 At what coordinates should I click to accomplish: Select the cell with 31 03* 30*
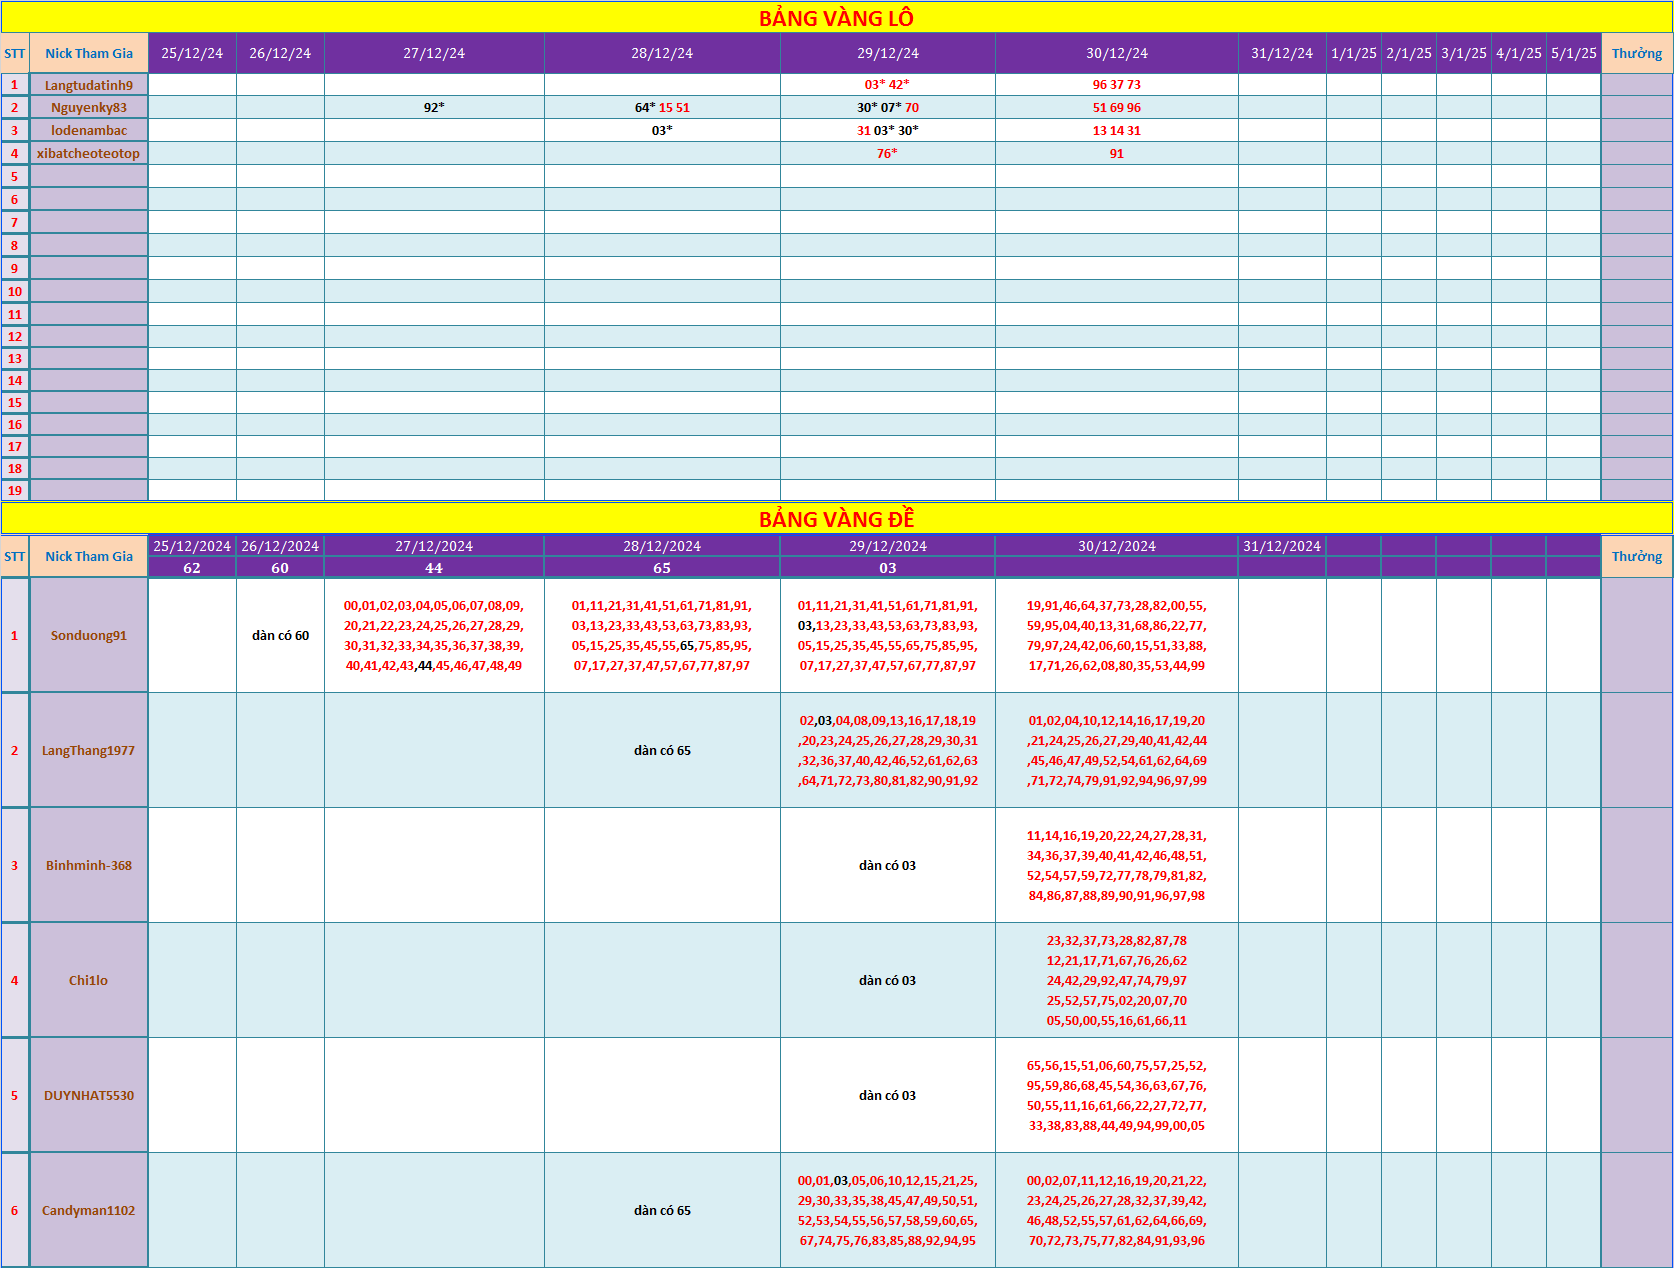(x=888, y=130)
